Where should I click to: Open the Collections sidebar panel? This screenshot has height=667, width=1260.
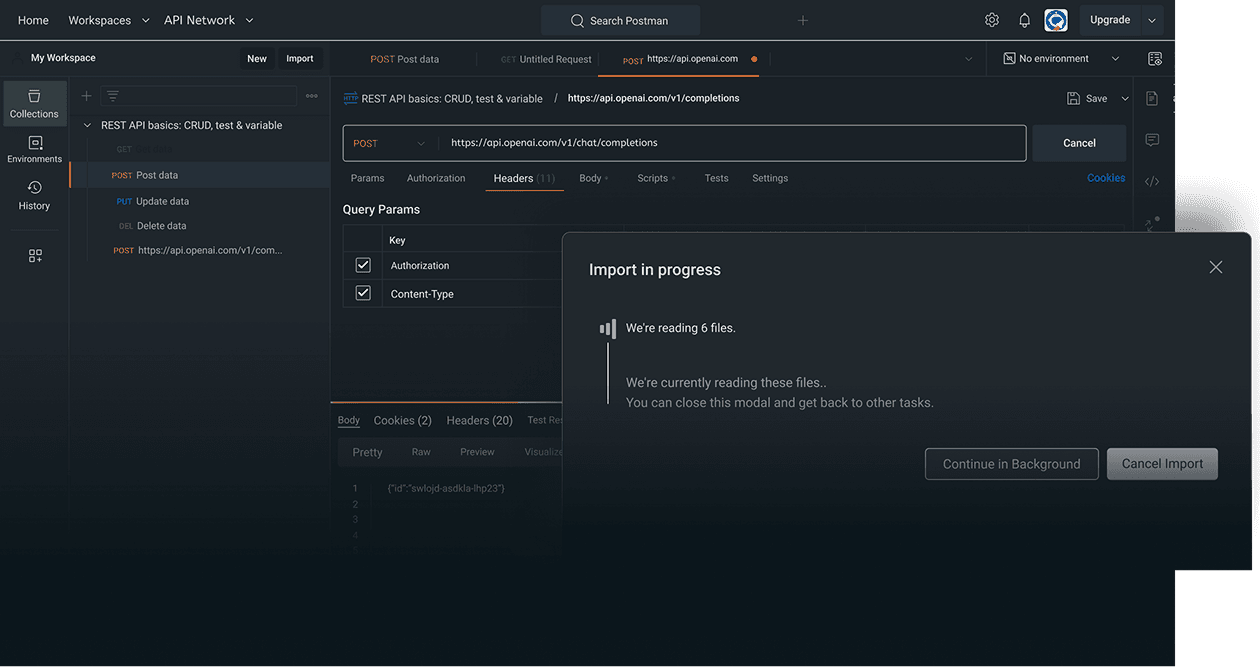[x=34, y=103]
